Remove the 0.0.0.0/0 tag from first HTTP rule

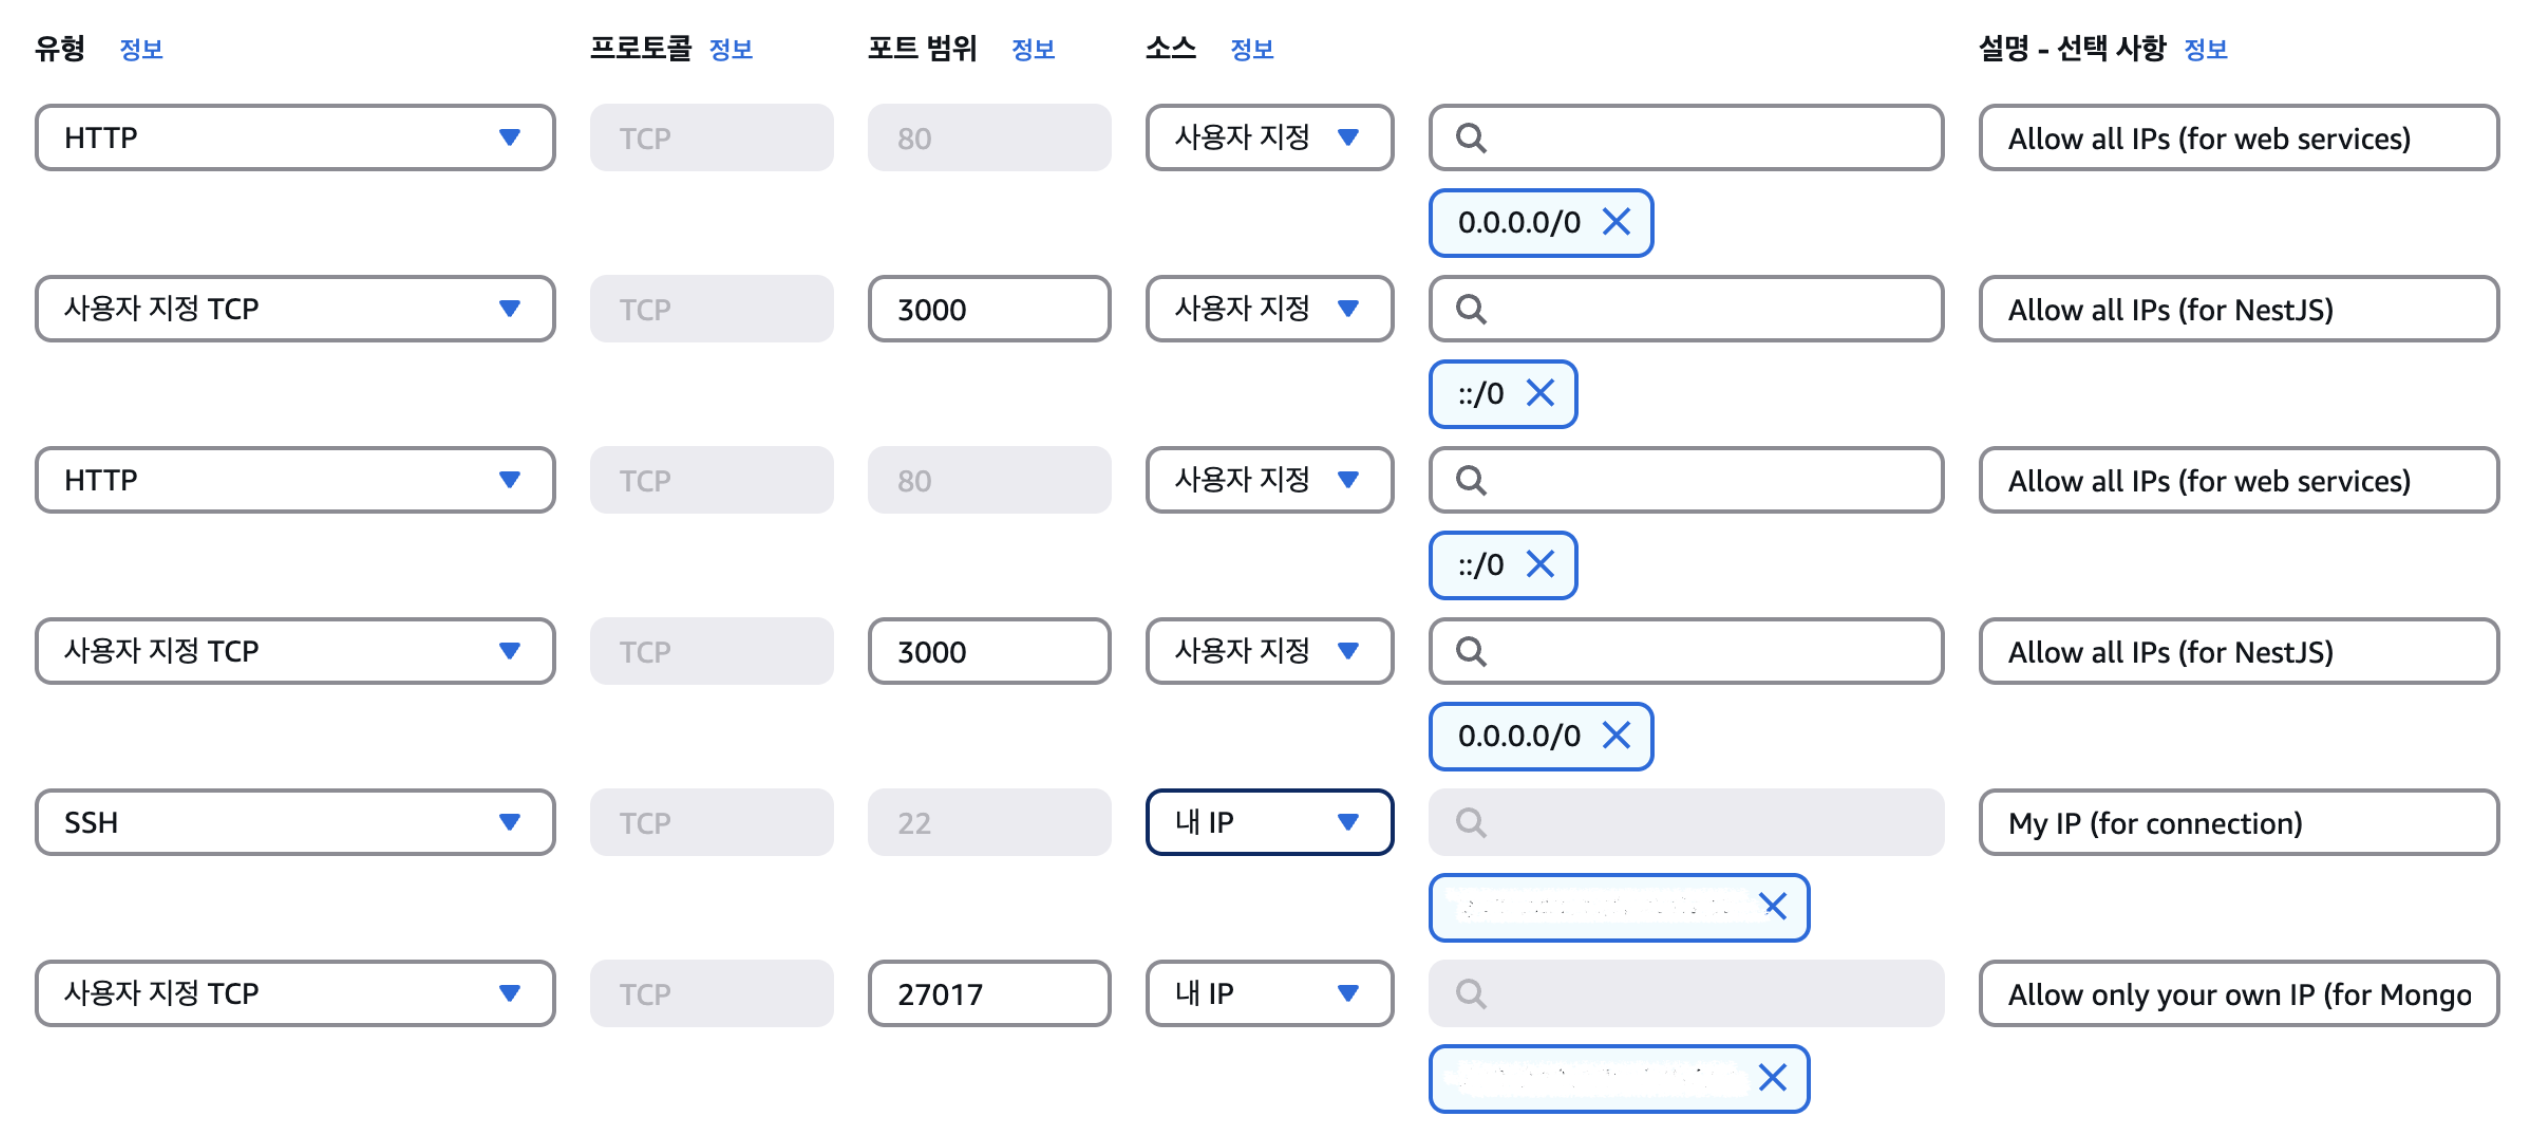click(1615, 222)
